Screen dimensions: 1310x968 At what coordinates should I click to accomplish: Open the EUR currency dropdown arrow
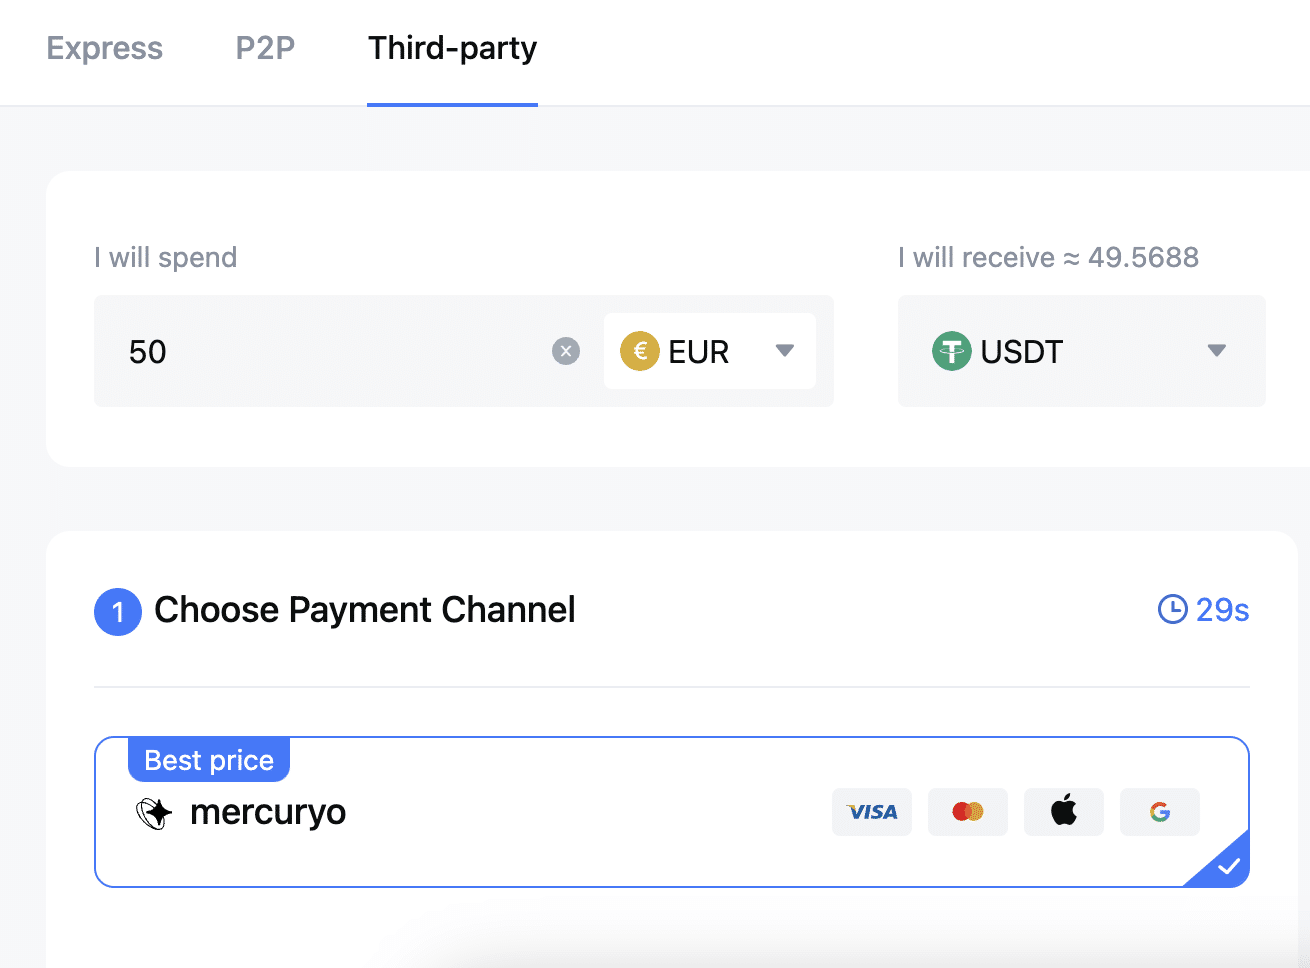point(785,351)
